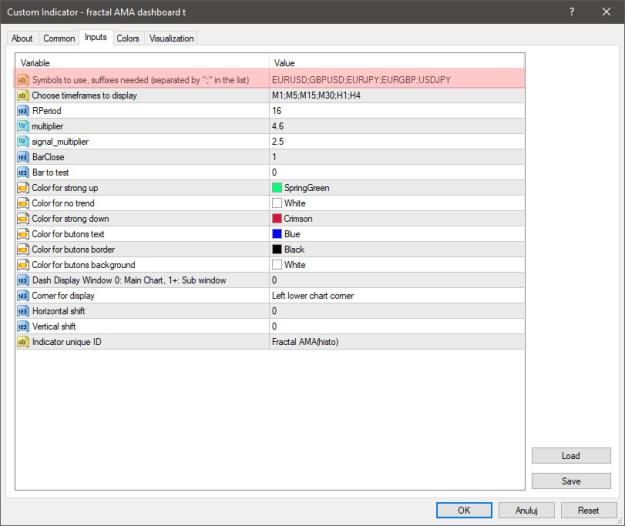The height and width of the screenshot is (526, 625).
Task: Select the Dash Display Window row label
Action: pos(129,281)
